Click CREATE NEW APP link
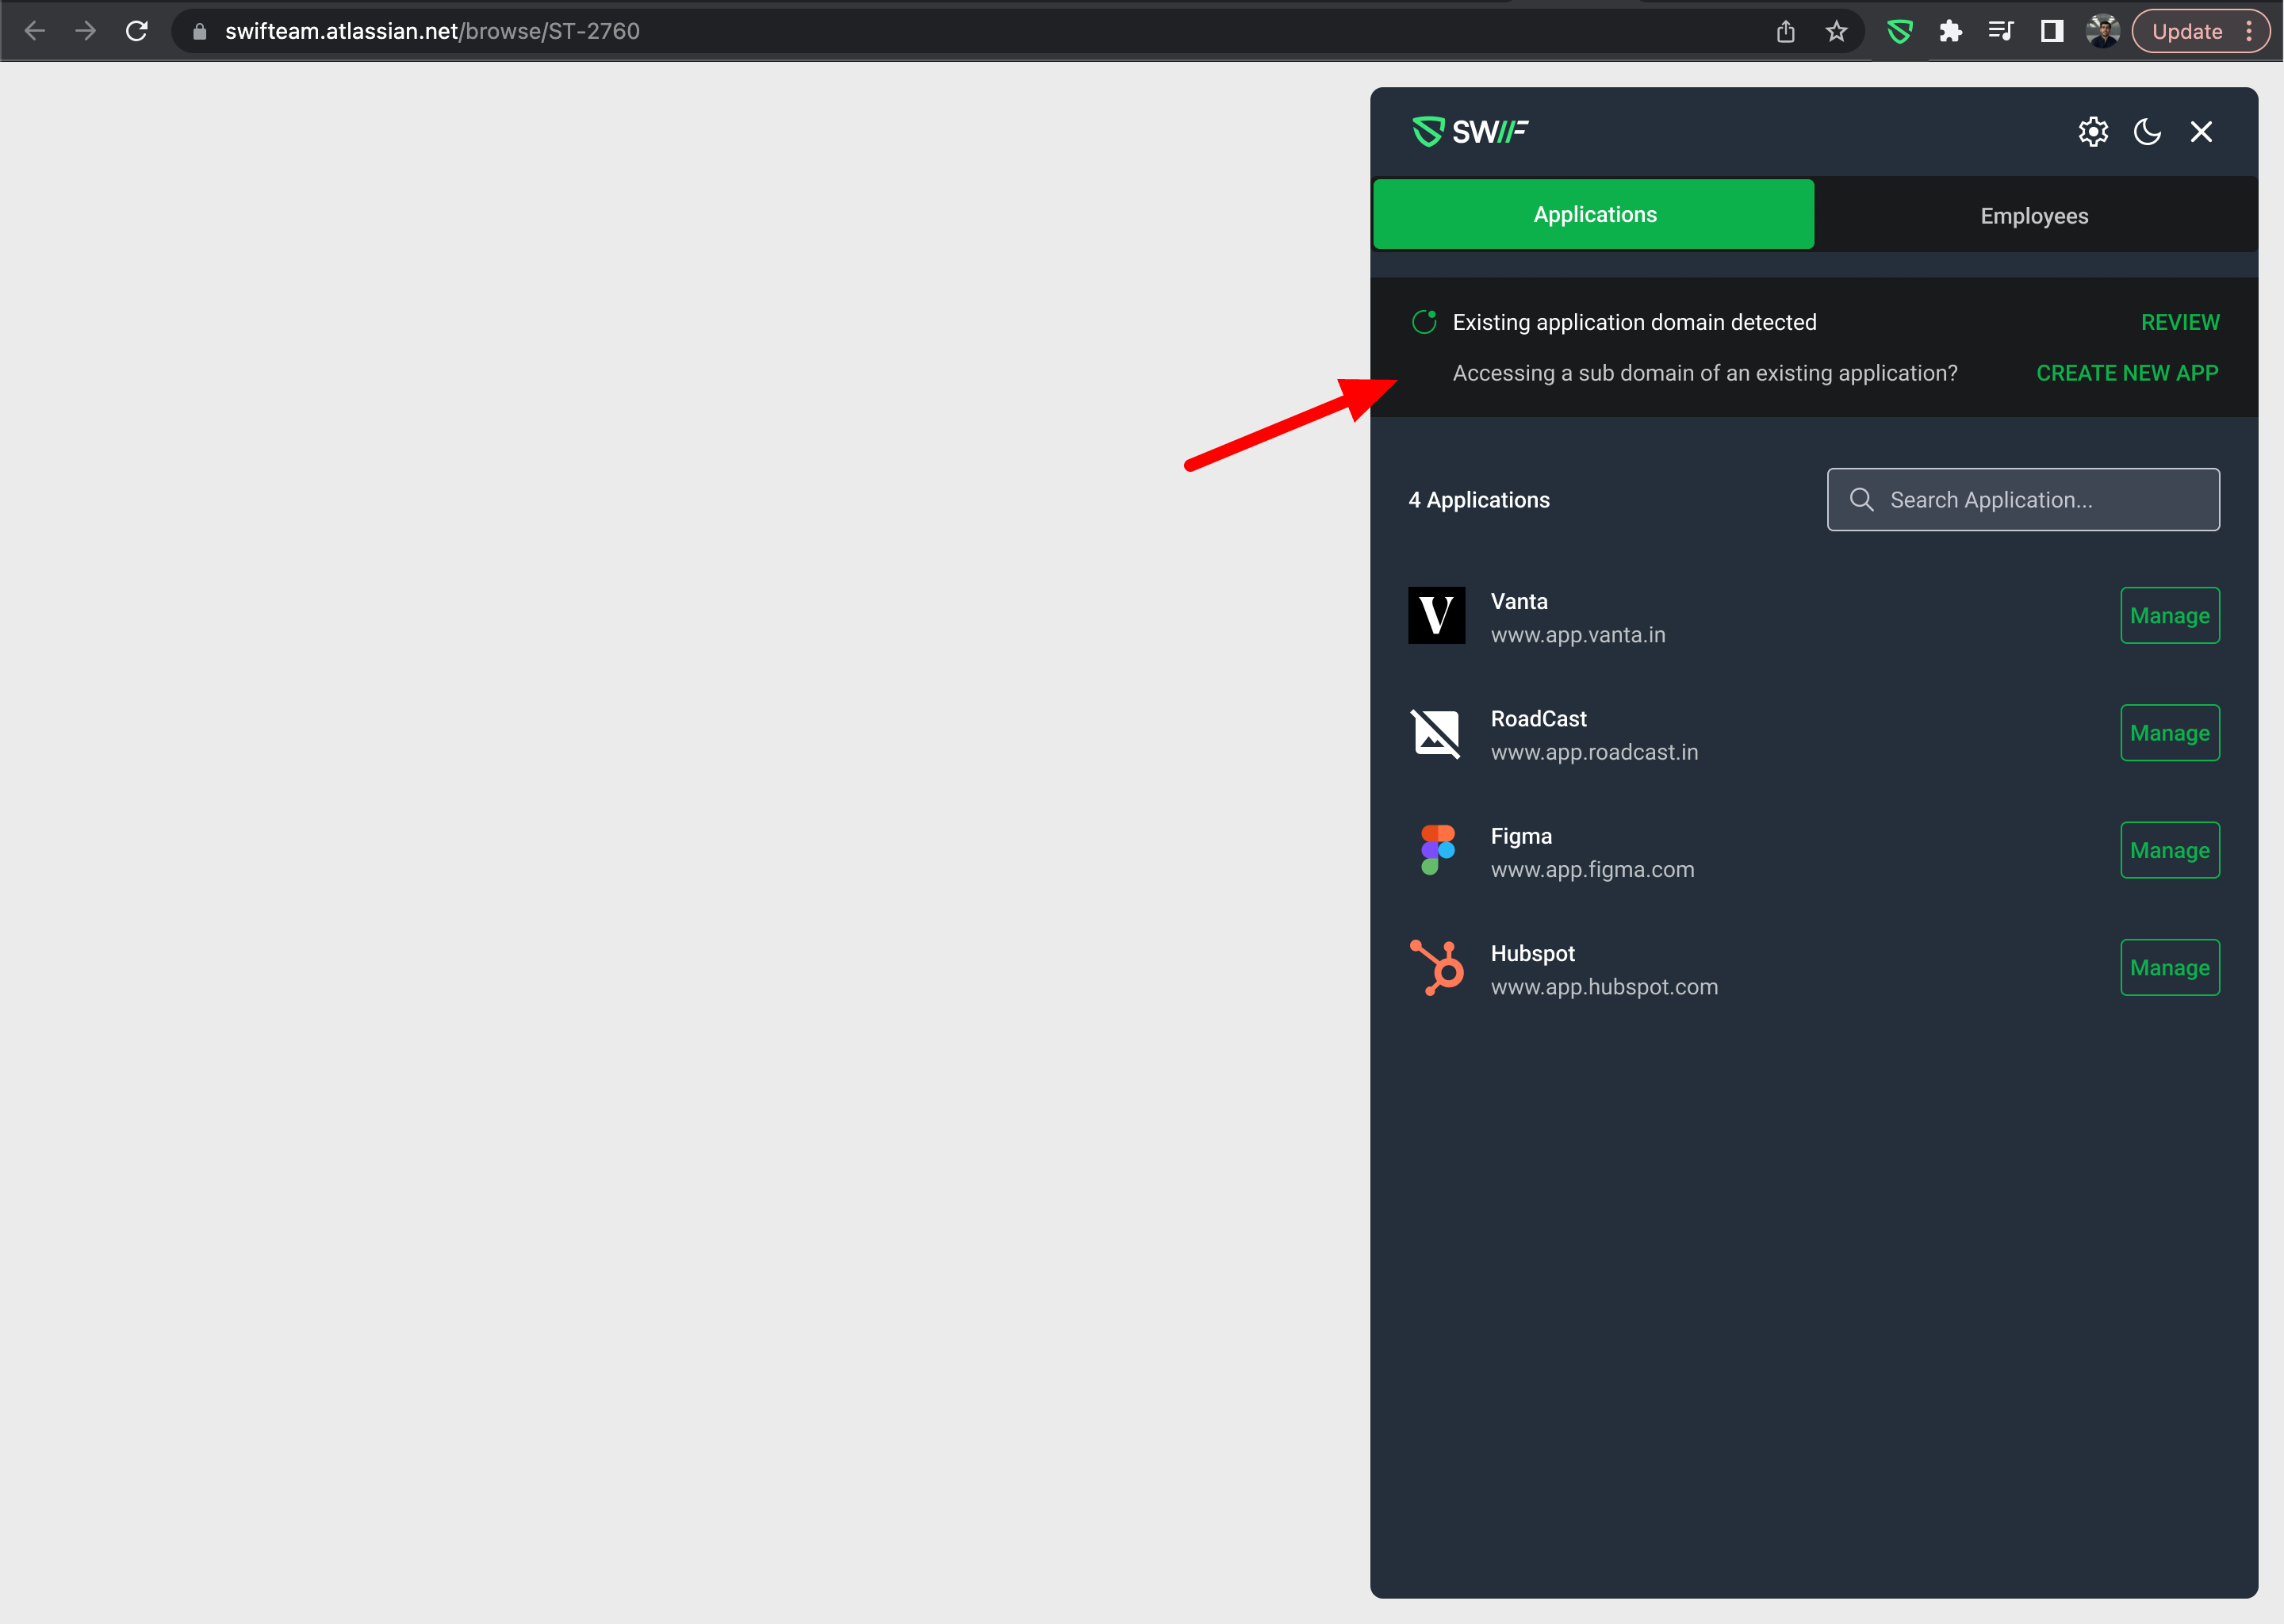The width and height of the screenshot is (2284, 1624). (x=2127, y=373)
